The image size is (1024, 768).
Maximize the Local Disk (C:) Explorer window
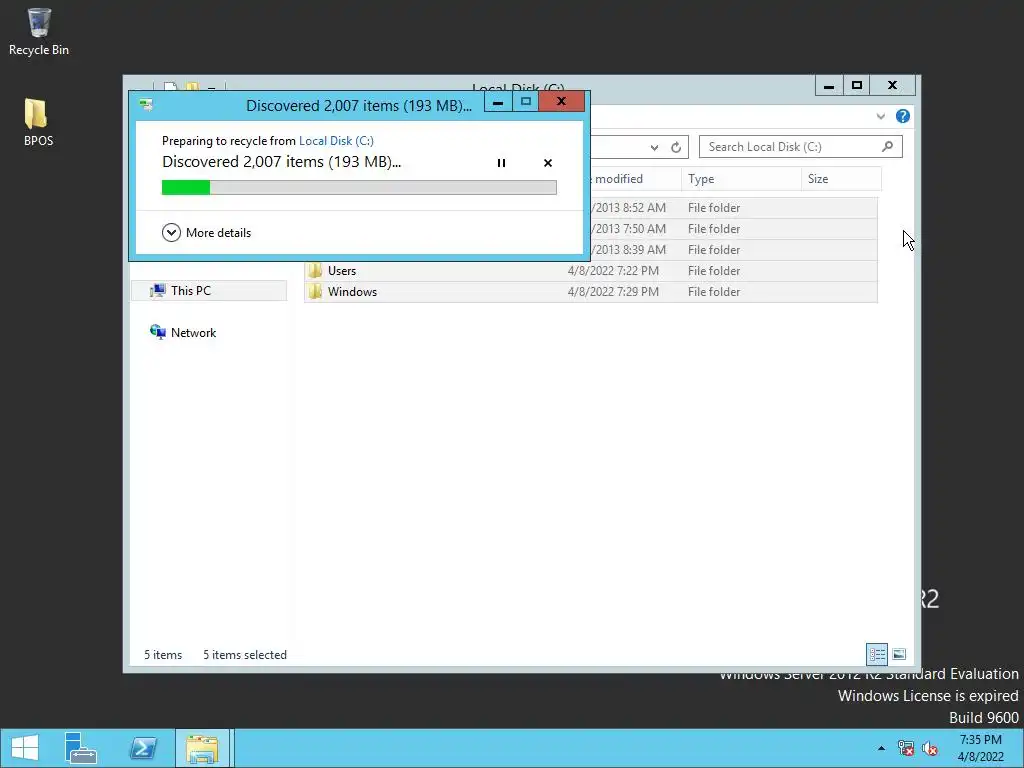click(x=857, y=86)
